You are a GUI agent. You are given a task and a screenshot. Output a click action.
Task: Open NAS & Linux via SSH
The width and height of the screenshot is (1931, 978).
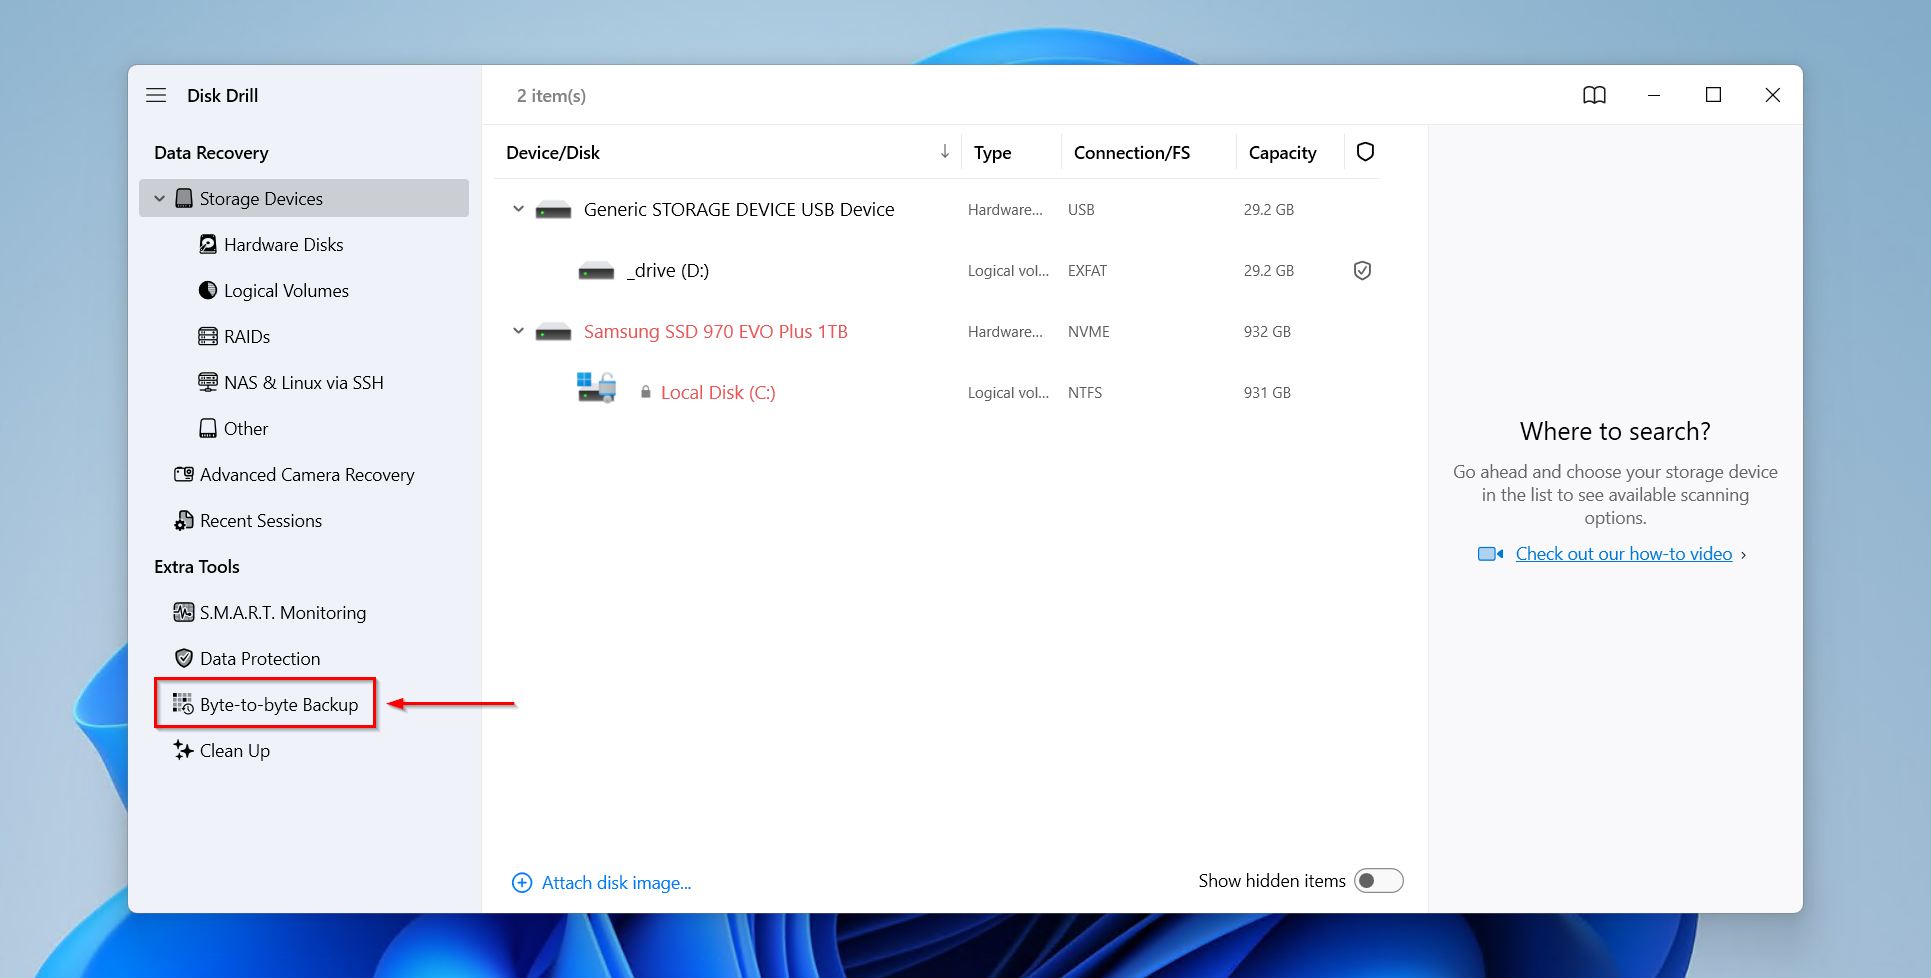(x=291, y=382)
